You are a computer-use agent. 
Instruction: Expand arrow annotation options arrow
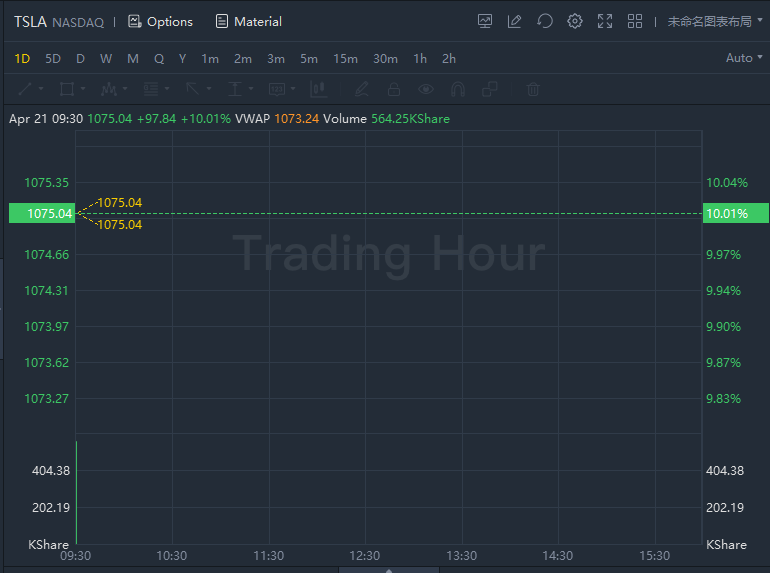click(x=209, y=89)
